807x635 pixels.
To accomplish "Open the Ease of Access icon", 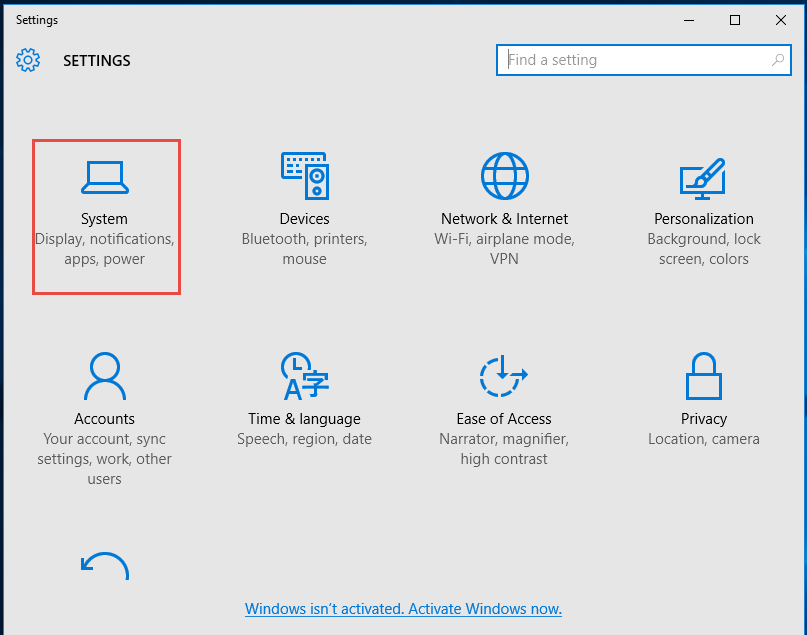I will [x=504, y=376].
